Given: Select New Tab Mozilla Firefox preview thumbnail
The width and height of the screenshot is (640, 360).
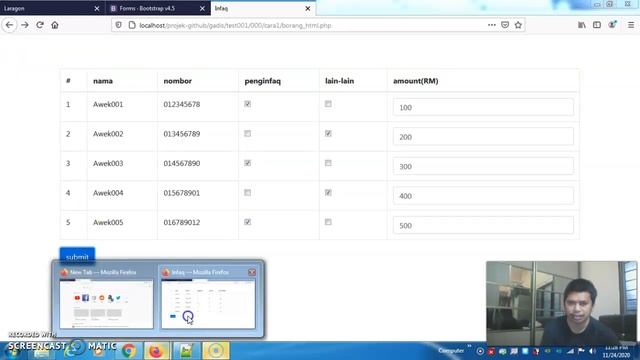Looking at the screenshot, I should 106,304.
